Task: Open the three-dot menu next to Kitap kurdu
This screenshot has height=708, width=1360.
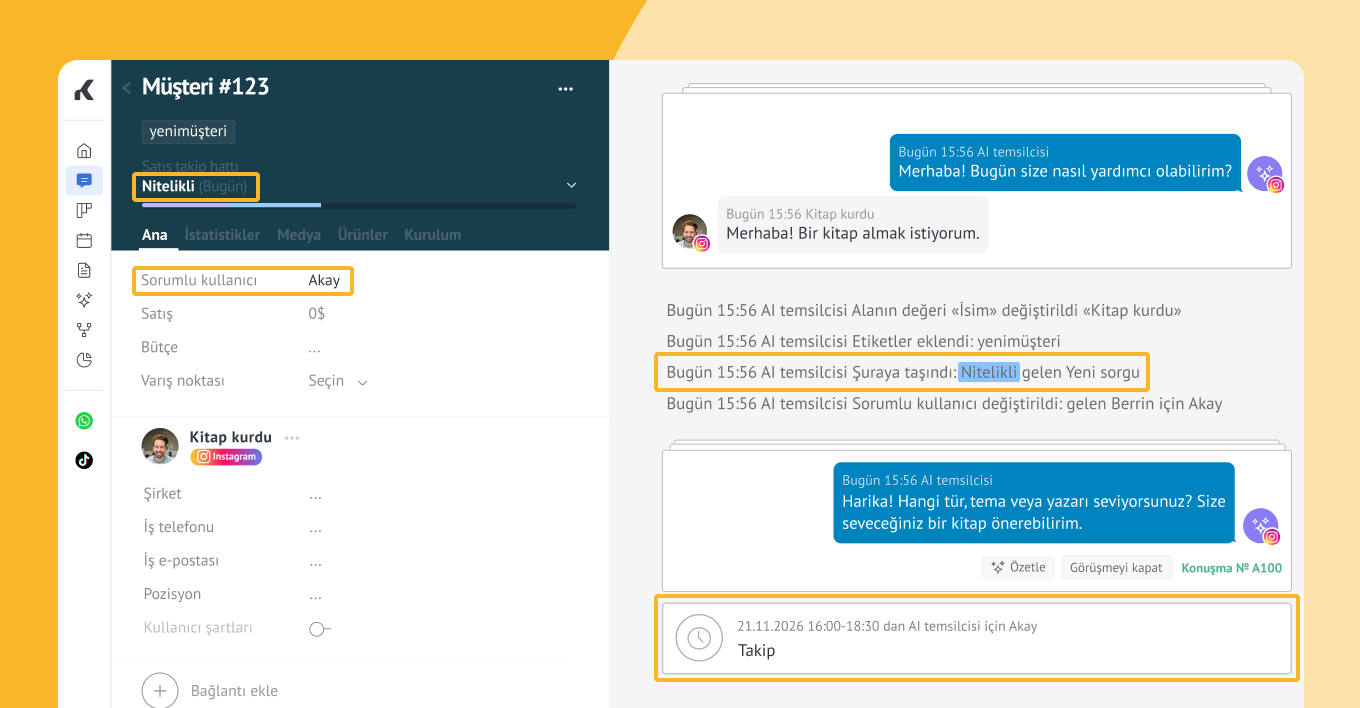Action: 292,438
